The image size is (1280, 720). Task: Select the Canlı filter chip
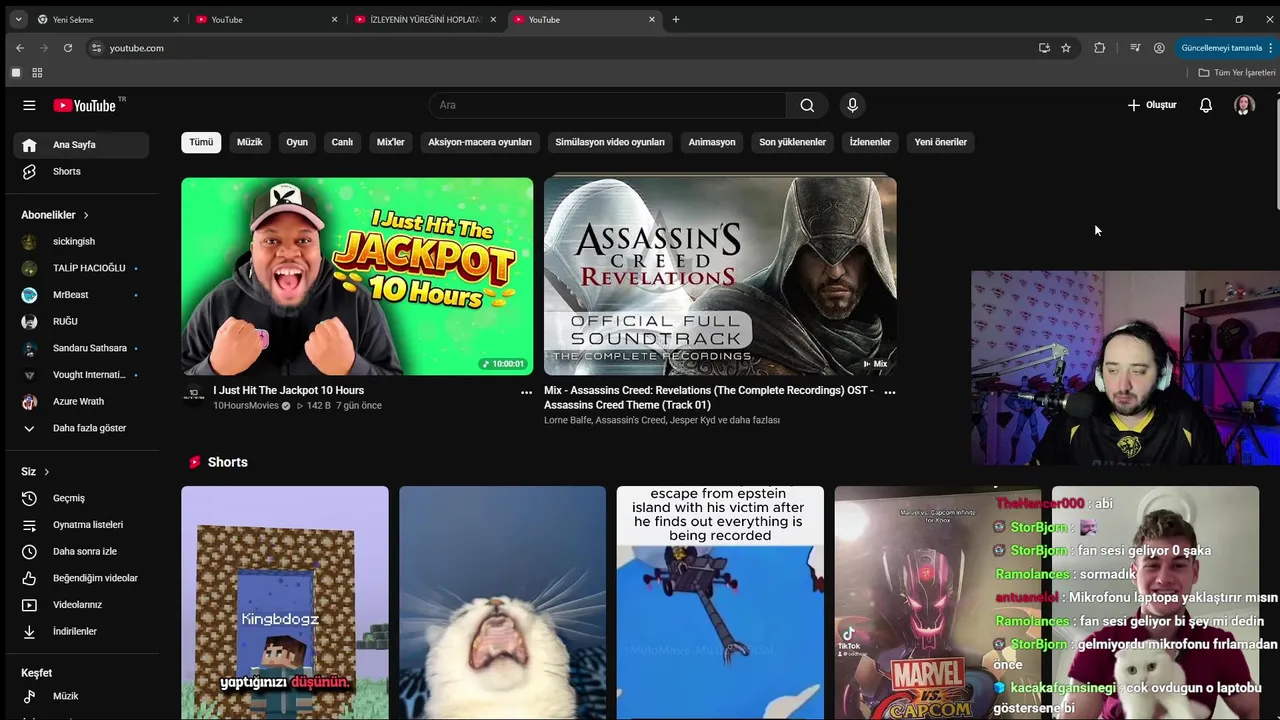pyautogui.click(x=342, y=142)
